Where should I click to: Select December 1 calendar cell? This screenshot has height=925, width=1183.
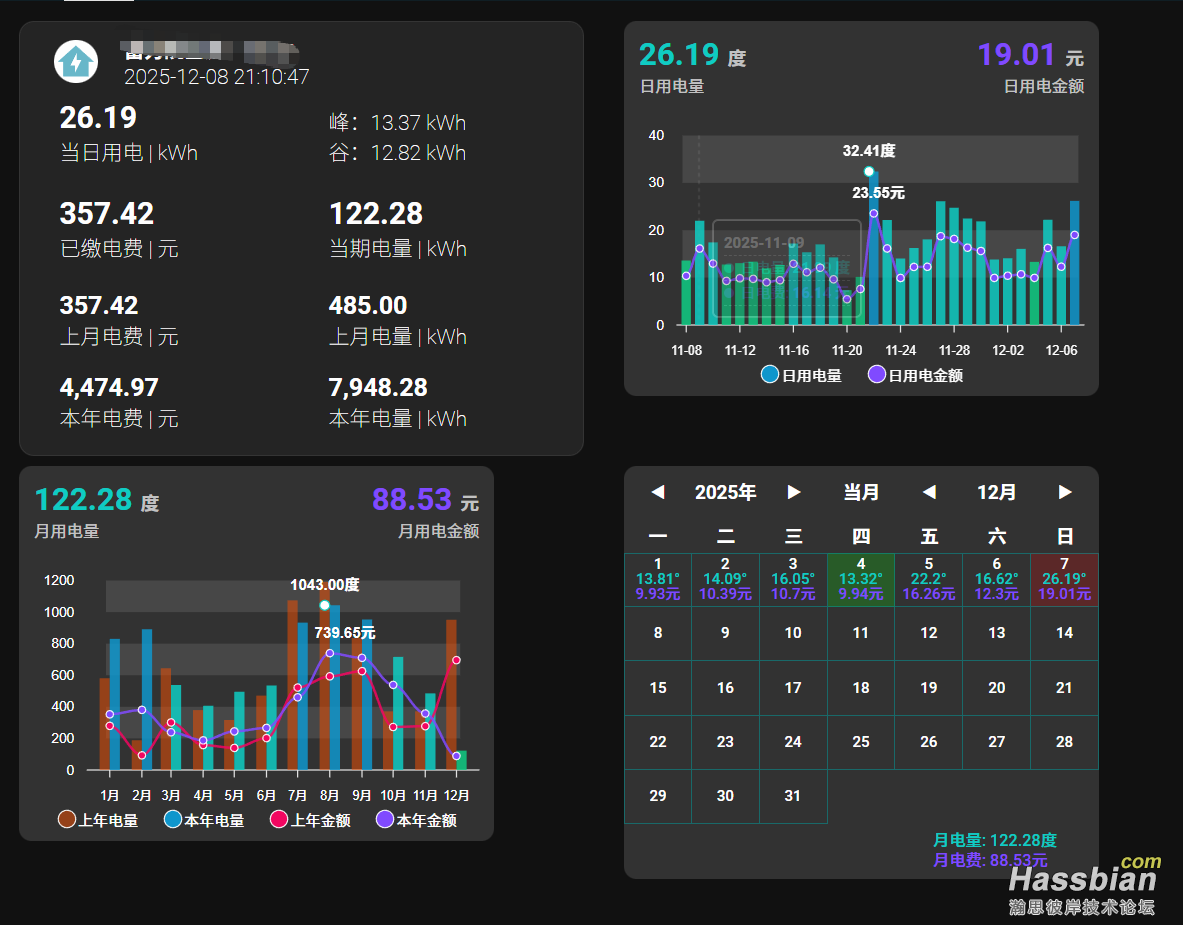tap(658, 579)
